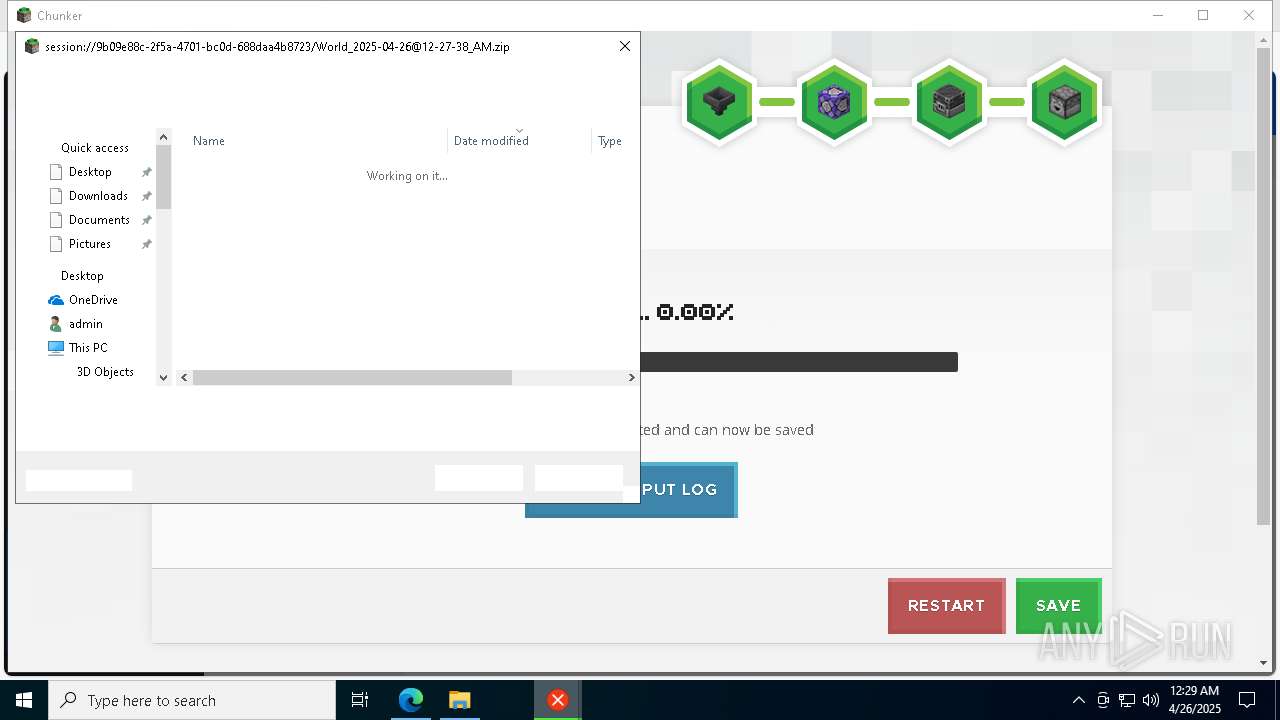The height and width of the screenshot is (720, 1280).
Task: Click the volume tray icon
Action: pyautogui.click(x=1151, y=700)
